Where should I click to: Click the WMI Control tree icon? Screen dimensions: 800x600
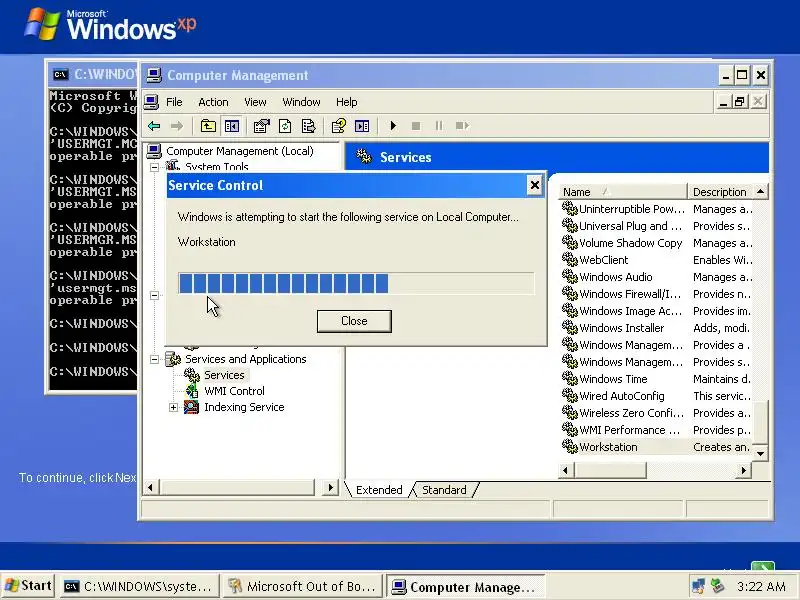pos(192,391)
